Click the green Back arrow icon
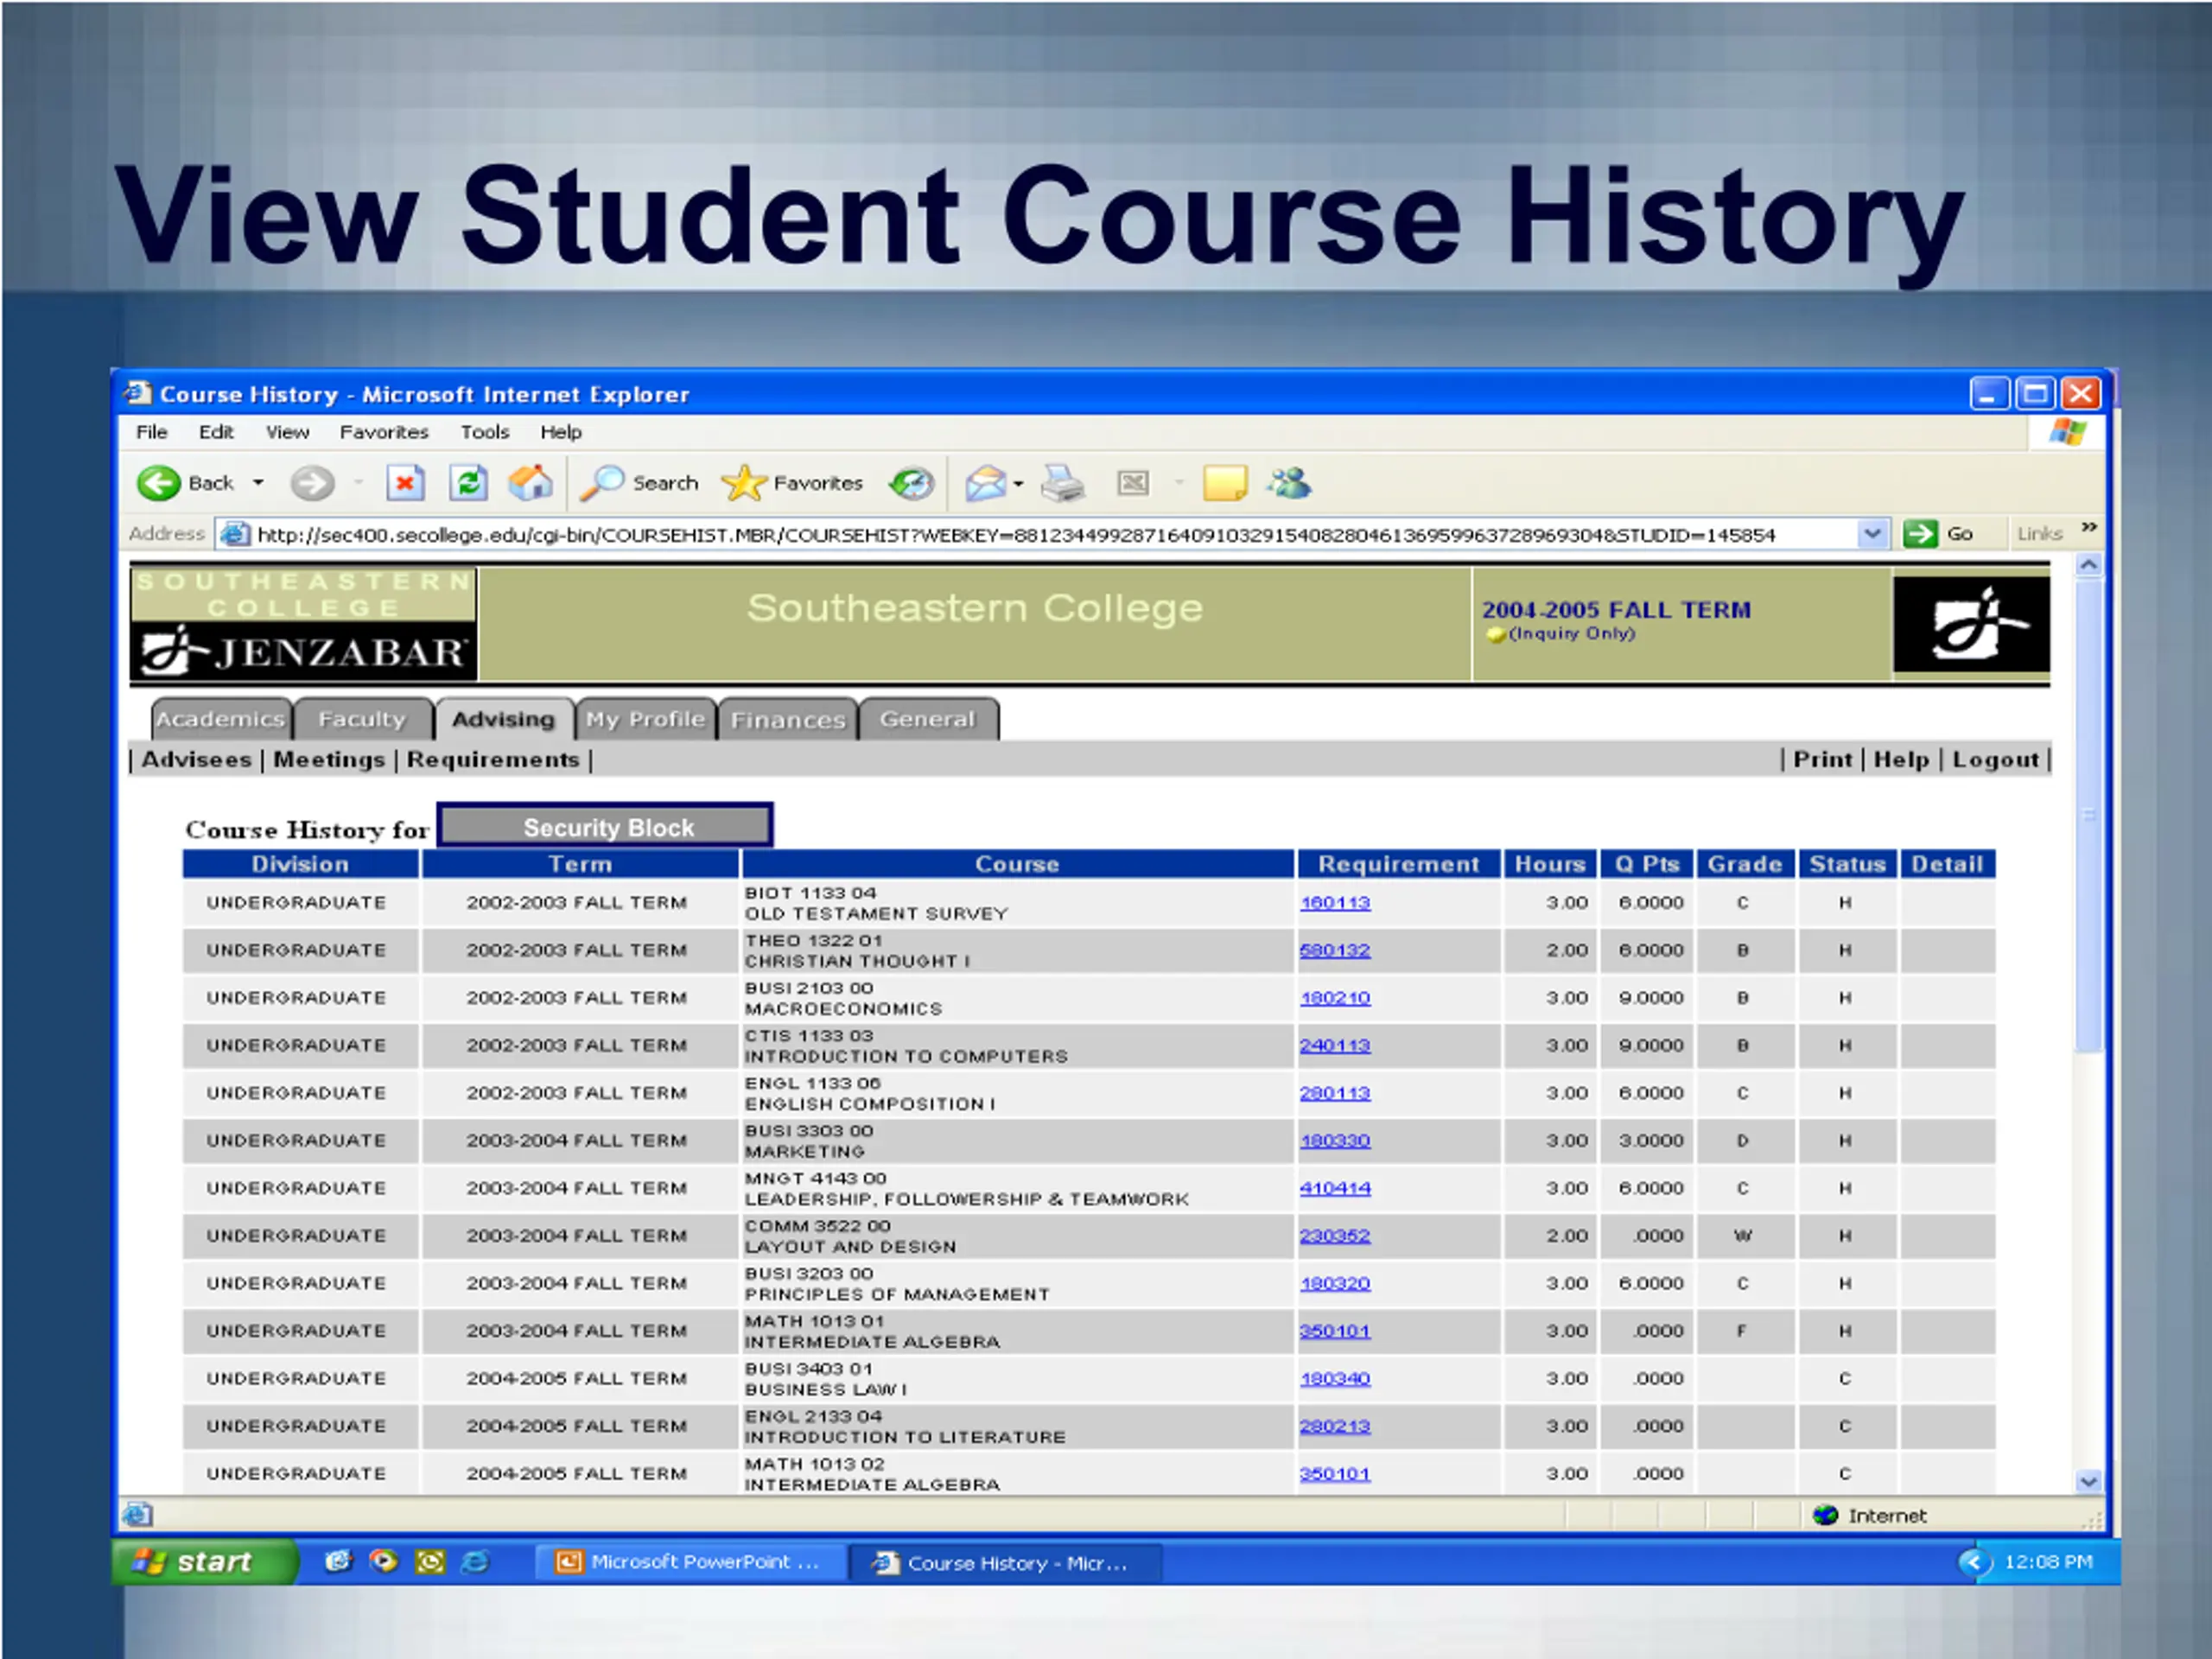This screenshot has width=2212, height=1659. click(x=158, y=484)
